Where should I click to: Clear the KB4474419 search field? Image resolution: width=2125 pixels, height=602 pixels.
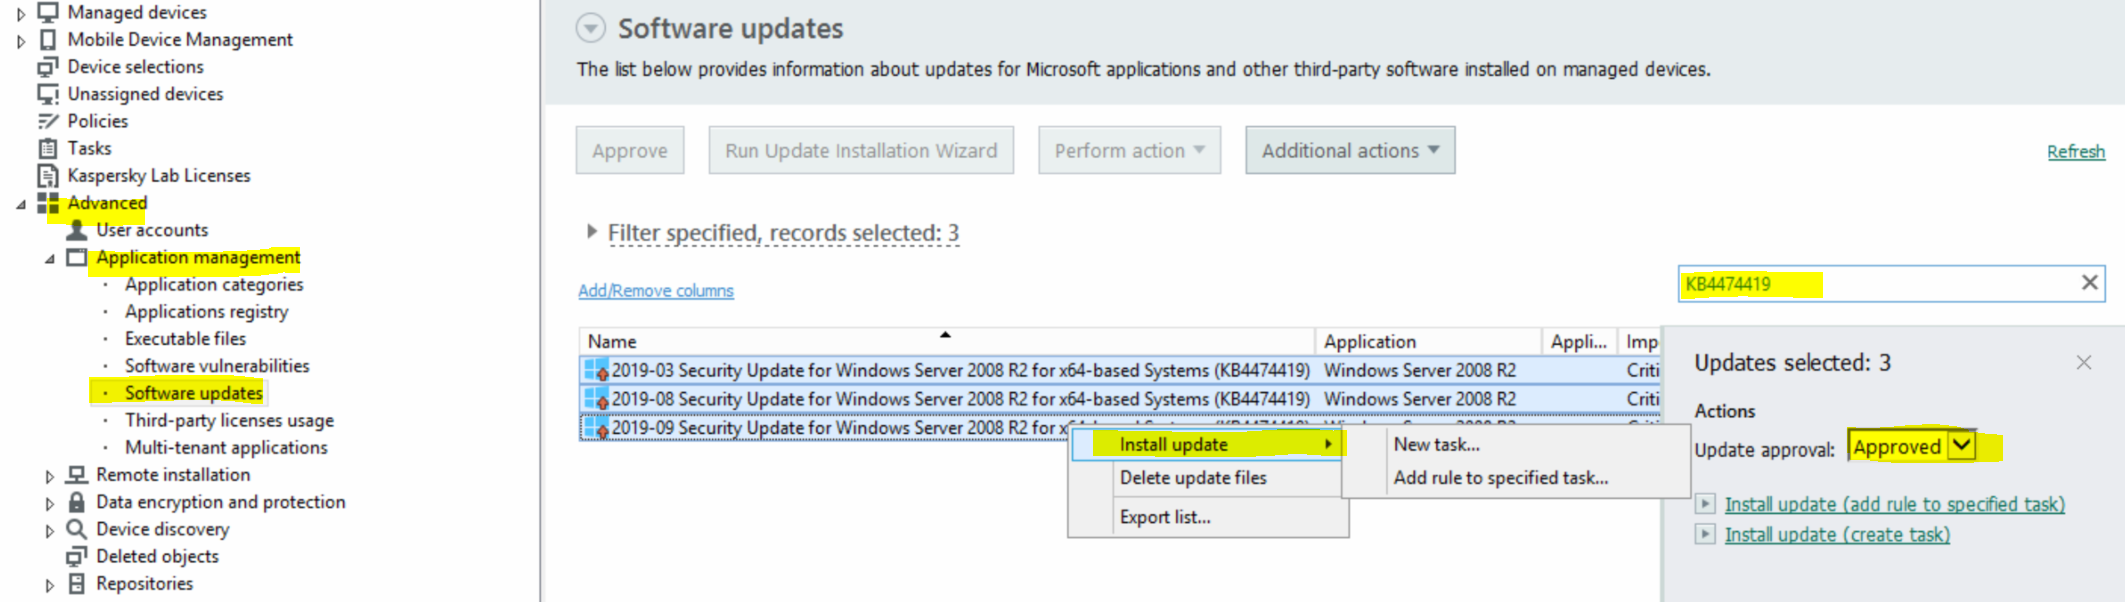(x=2089, y=283)
